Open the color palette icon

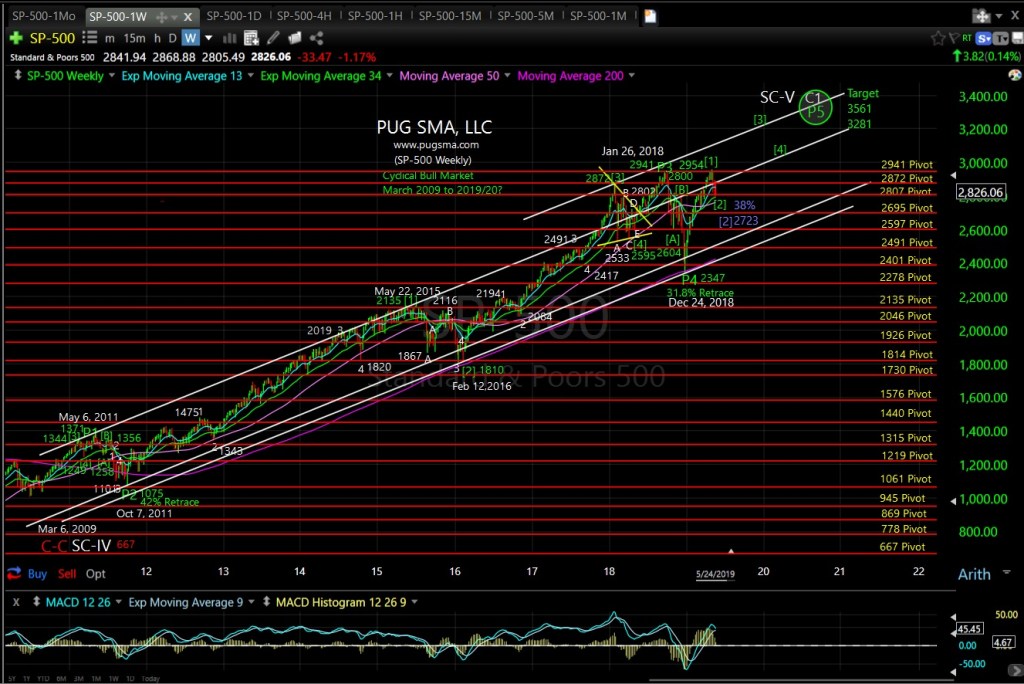1014,76
